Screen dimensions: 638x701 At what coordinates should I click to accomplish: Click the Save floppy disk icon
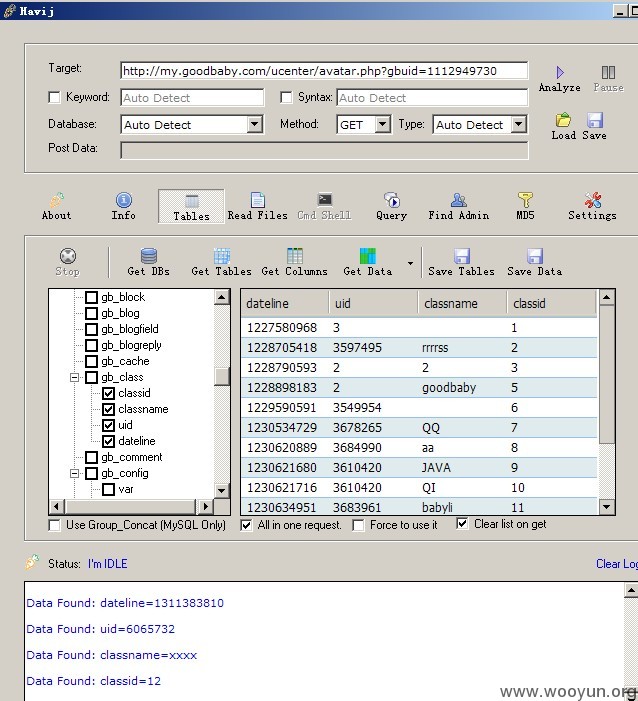pyautogui.click(x=595, y=120)
